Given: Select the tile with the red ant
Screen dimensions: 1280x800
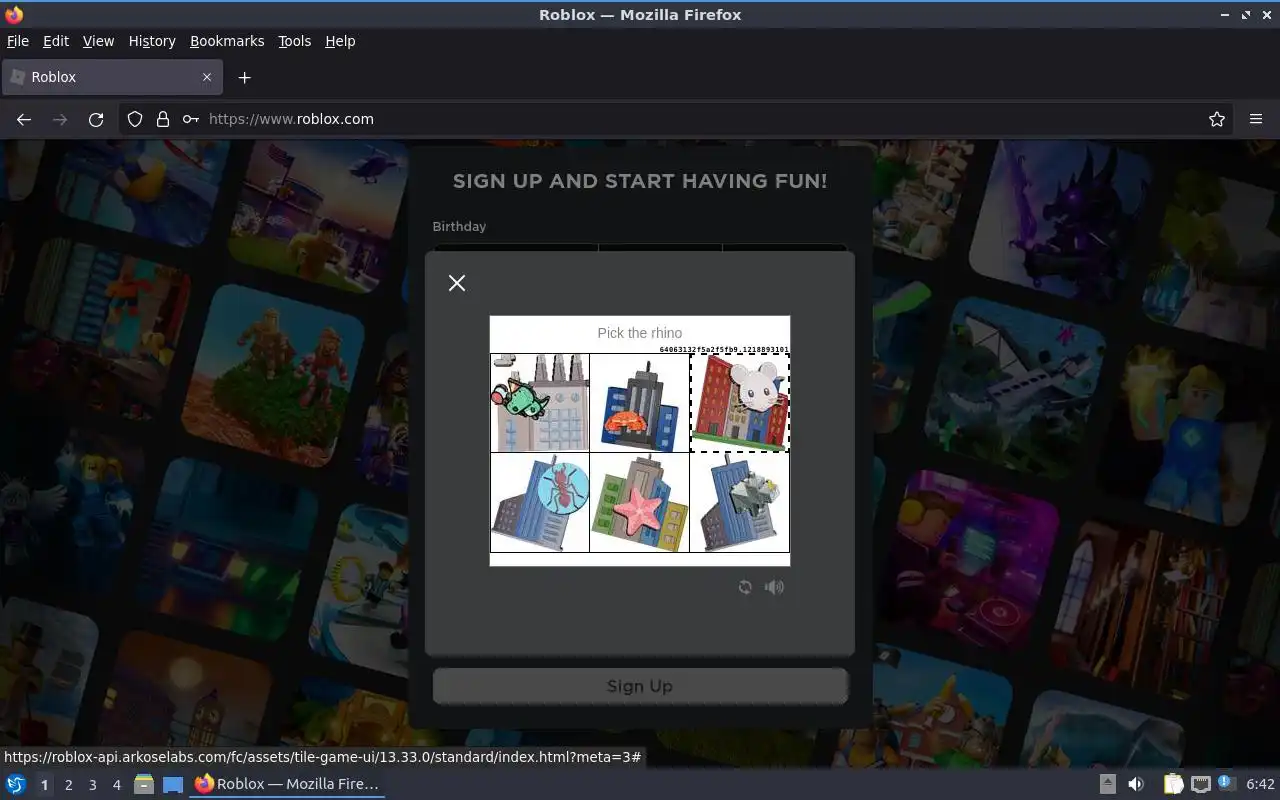Looking at the screenshot, I should (540, 502).
